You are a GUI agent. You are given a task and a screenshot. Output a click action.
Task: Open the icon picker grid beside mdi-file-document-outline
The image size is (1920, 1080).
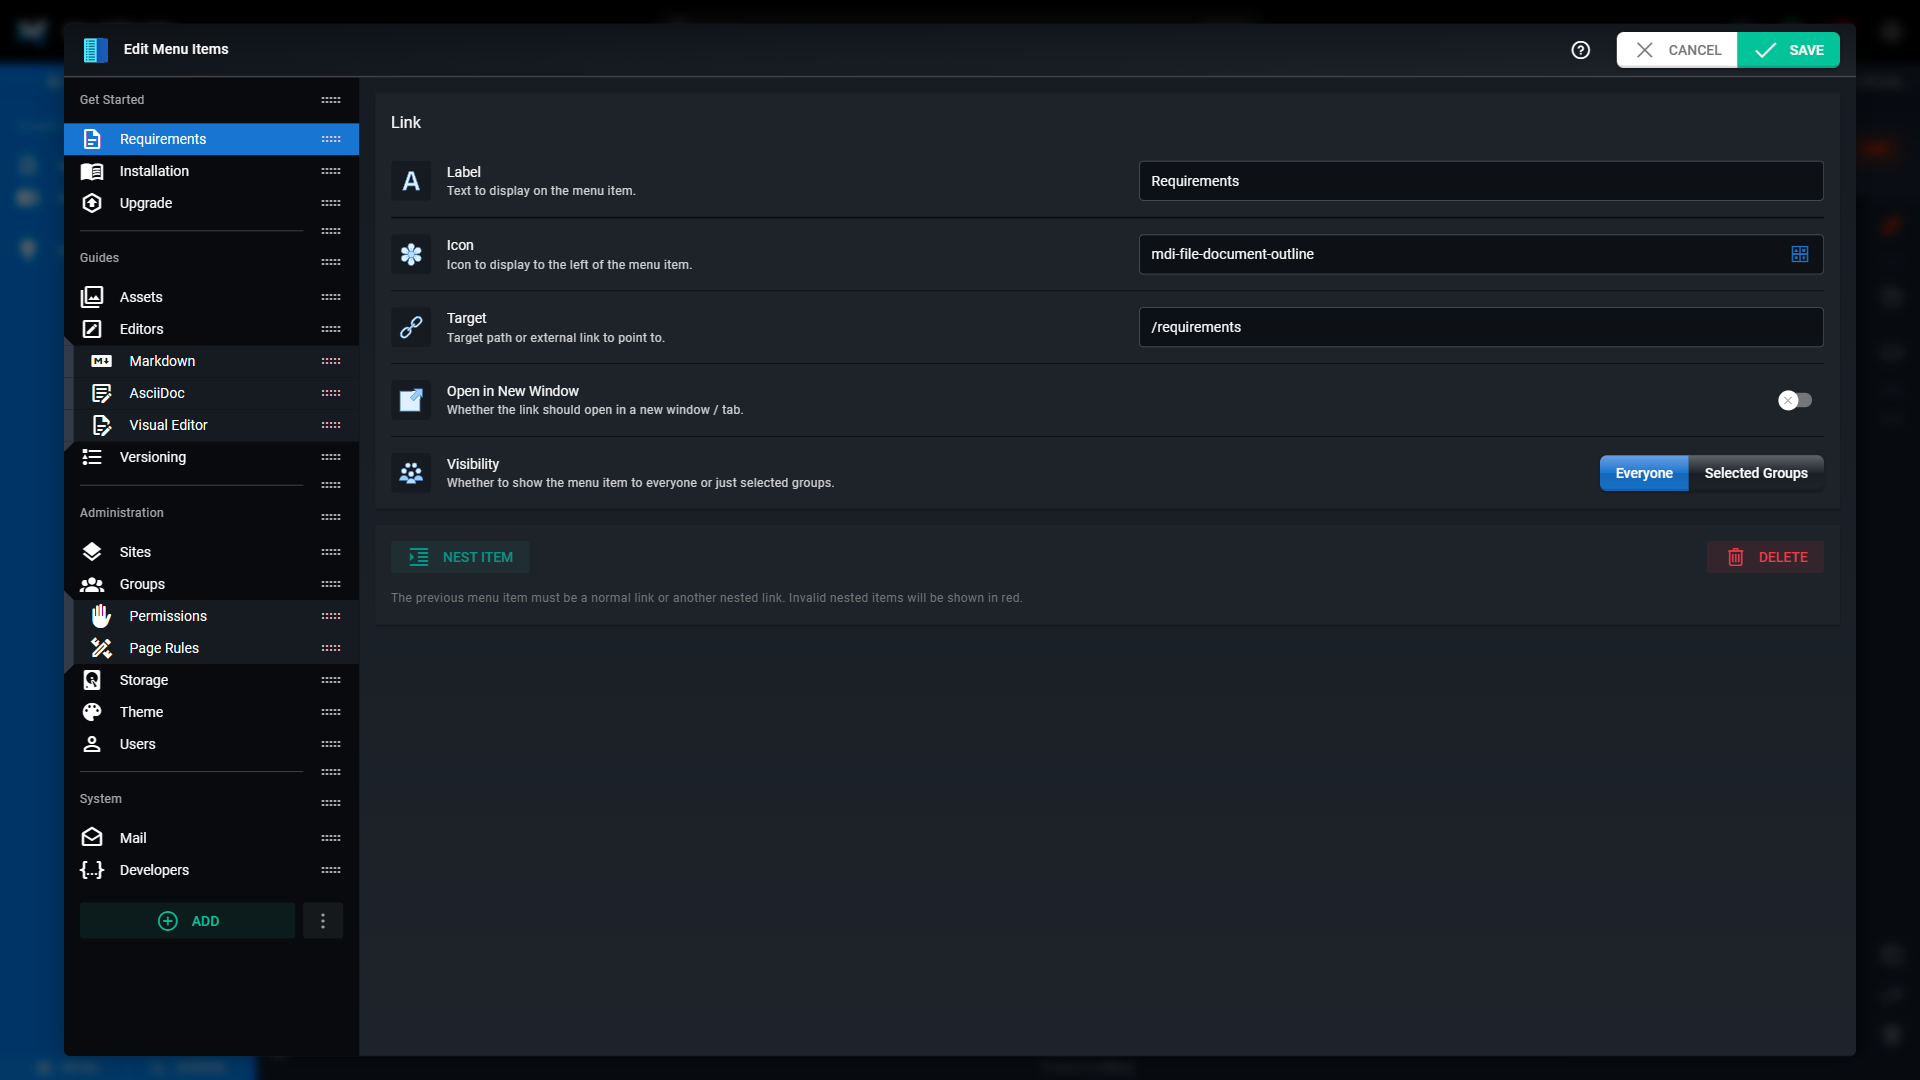pos(1800,254)
